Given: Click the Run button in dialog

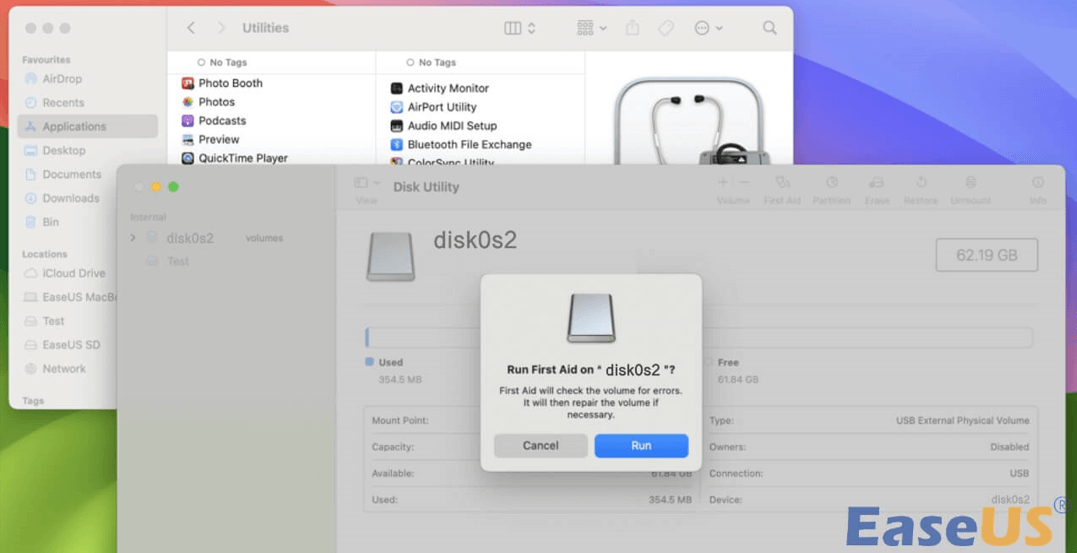Looking at the screenshot, I should (x=641, y=446).
